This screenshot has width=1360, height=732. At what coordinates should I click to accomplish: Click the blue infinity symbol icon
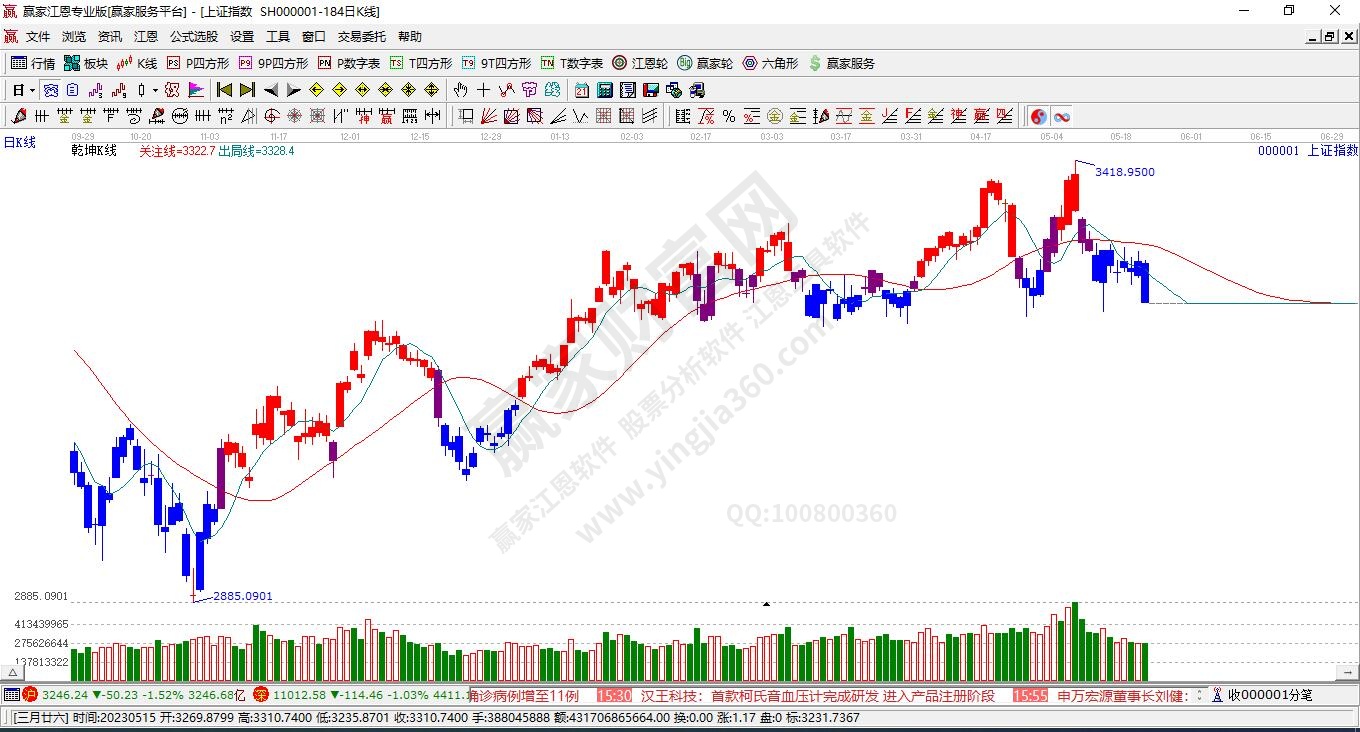click(1061, 117)
